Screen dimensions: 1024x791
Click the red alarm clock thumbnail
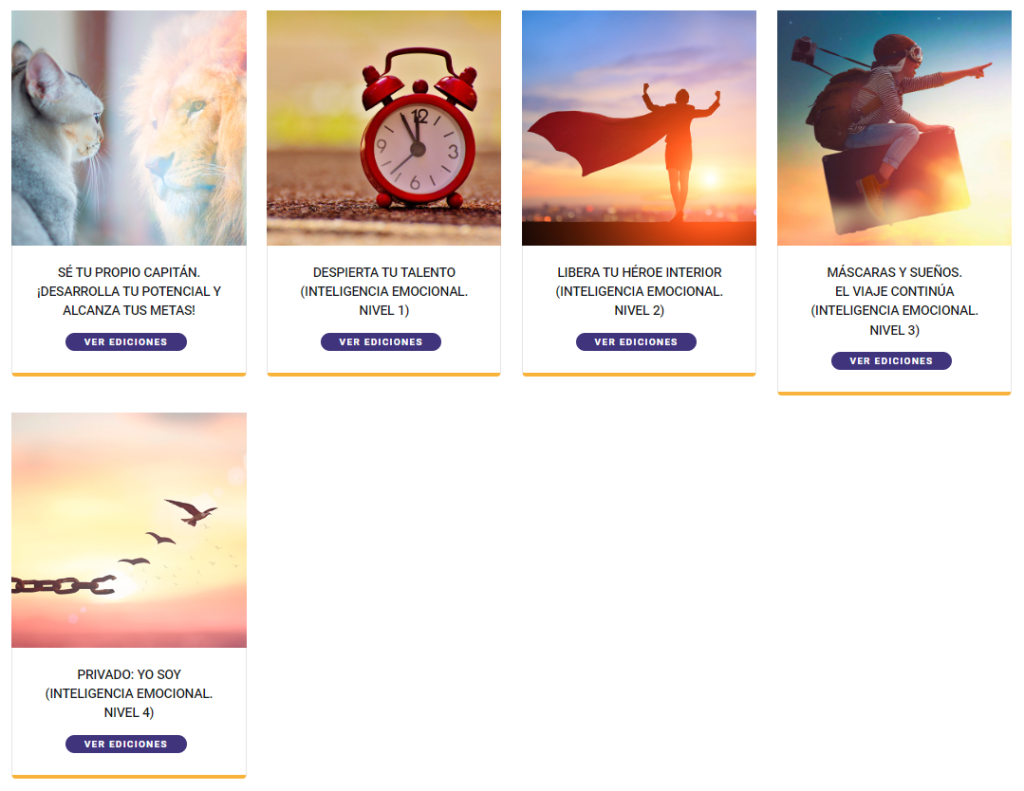(x=384, y=128)
